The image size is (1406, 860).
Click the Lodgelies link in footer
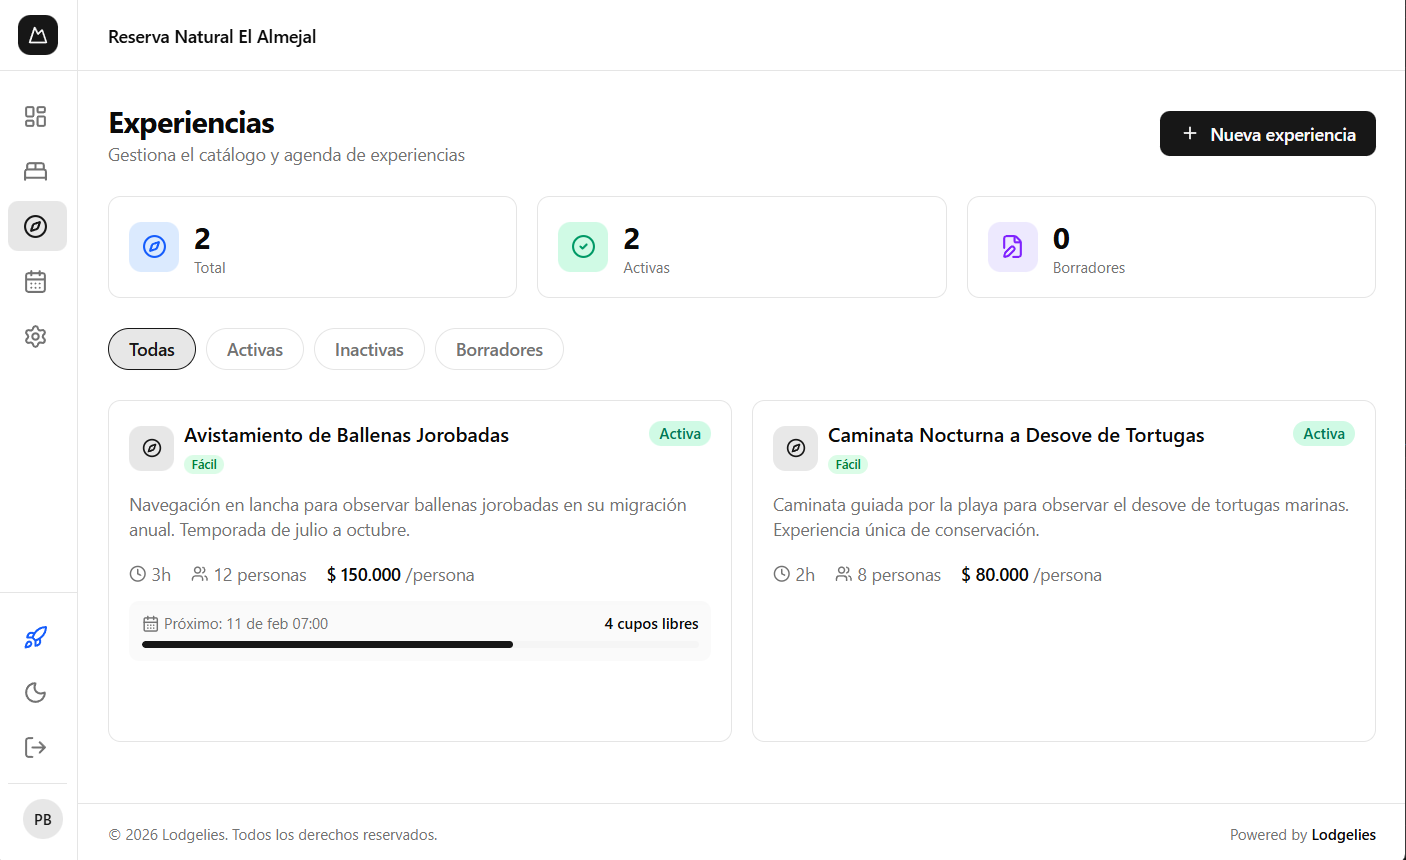tap(1343, 834)
